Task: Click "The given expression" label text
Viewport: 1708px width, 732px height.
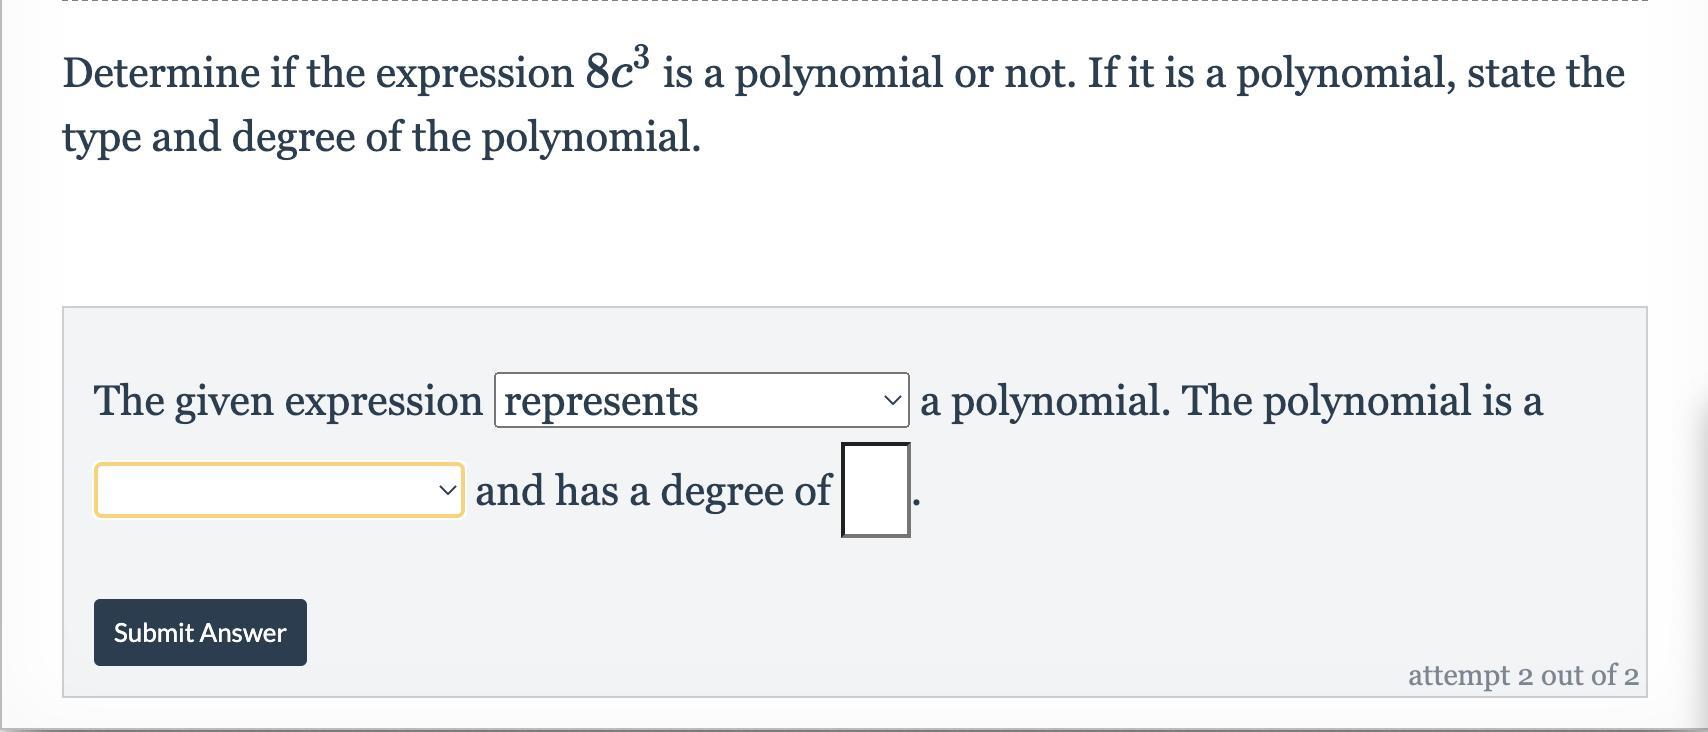Action: coord(288,401)
